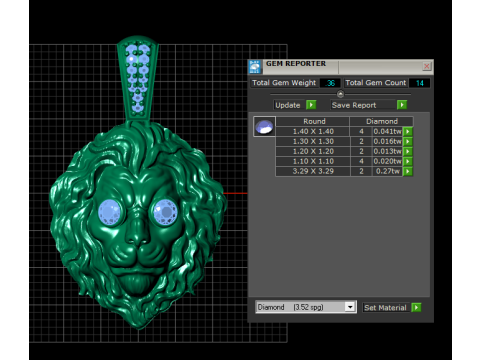This screenshot has height=360, width=480.
Task: Click the Update label button
Action: [288, 105]
